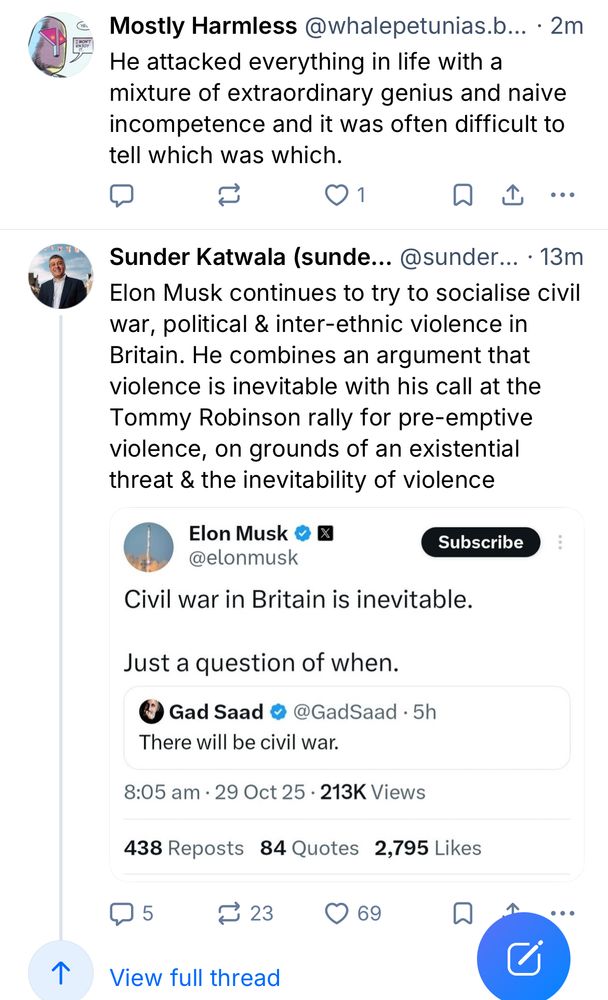The image size is (608, 1000).
Task: Compose a new post
Action: 523,958
